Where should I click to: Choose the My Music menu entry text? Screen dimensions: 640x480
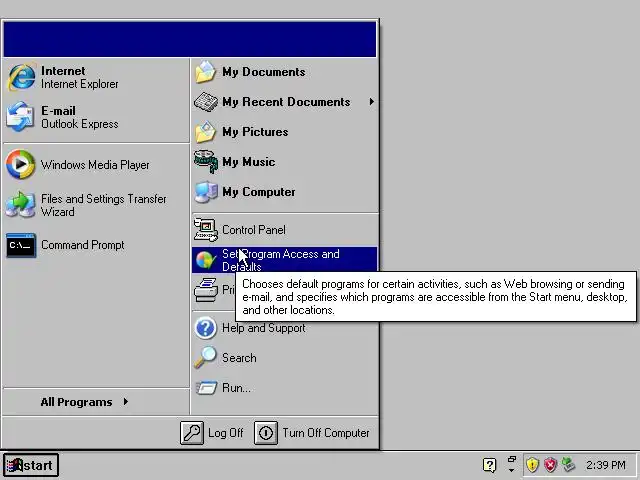249,162
